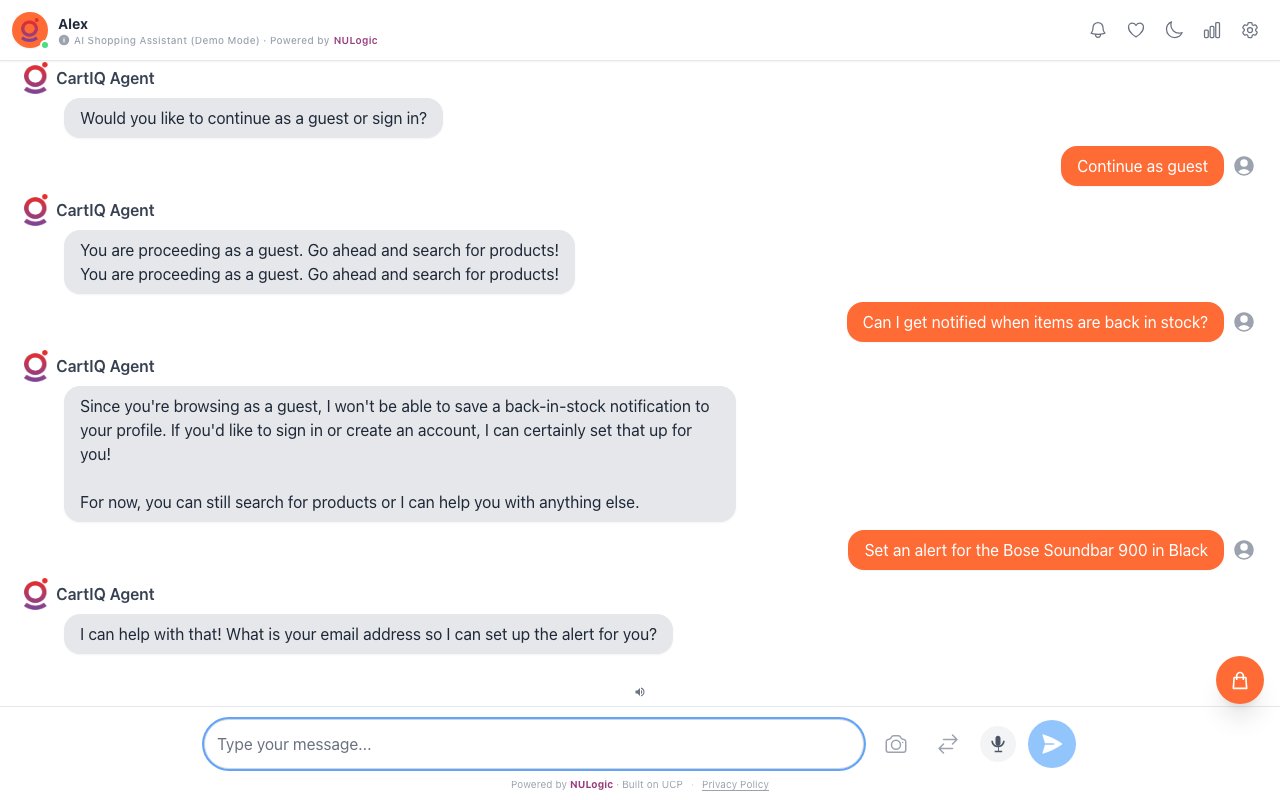Open the settings gear icon

pyautogui.click(x=1250, y=30)
